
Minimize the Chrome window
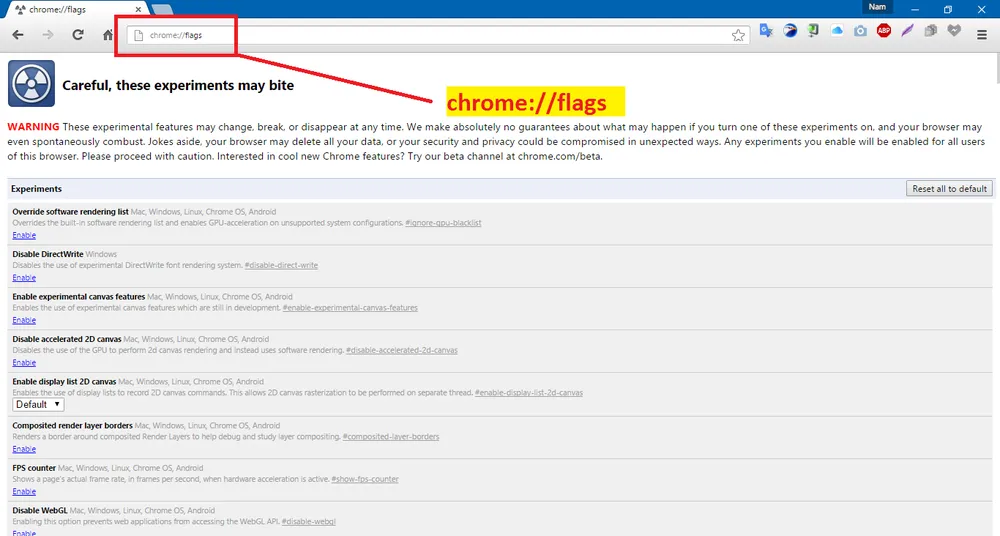click(x=915, y=10)
